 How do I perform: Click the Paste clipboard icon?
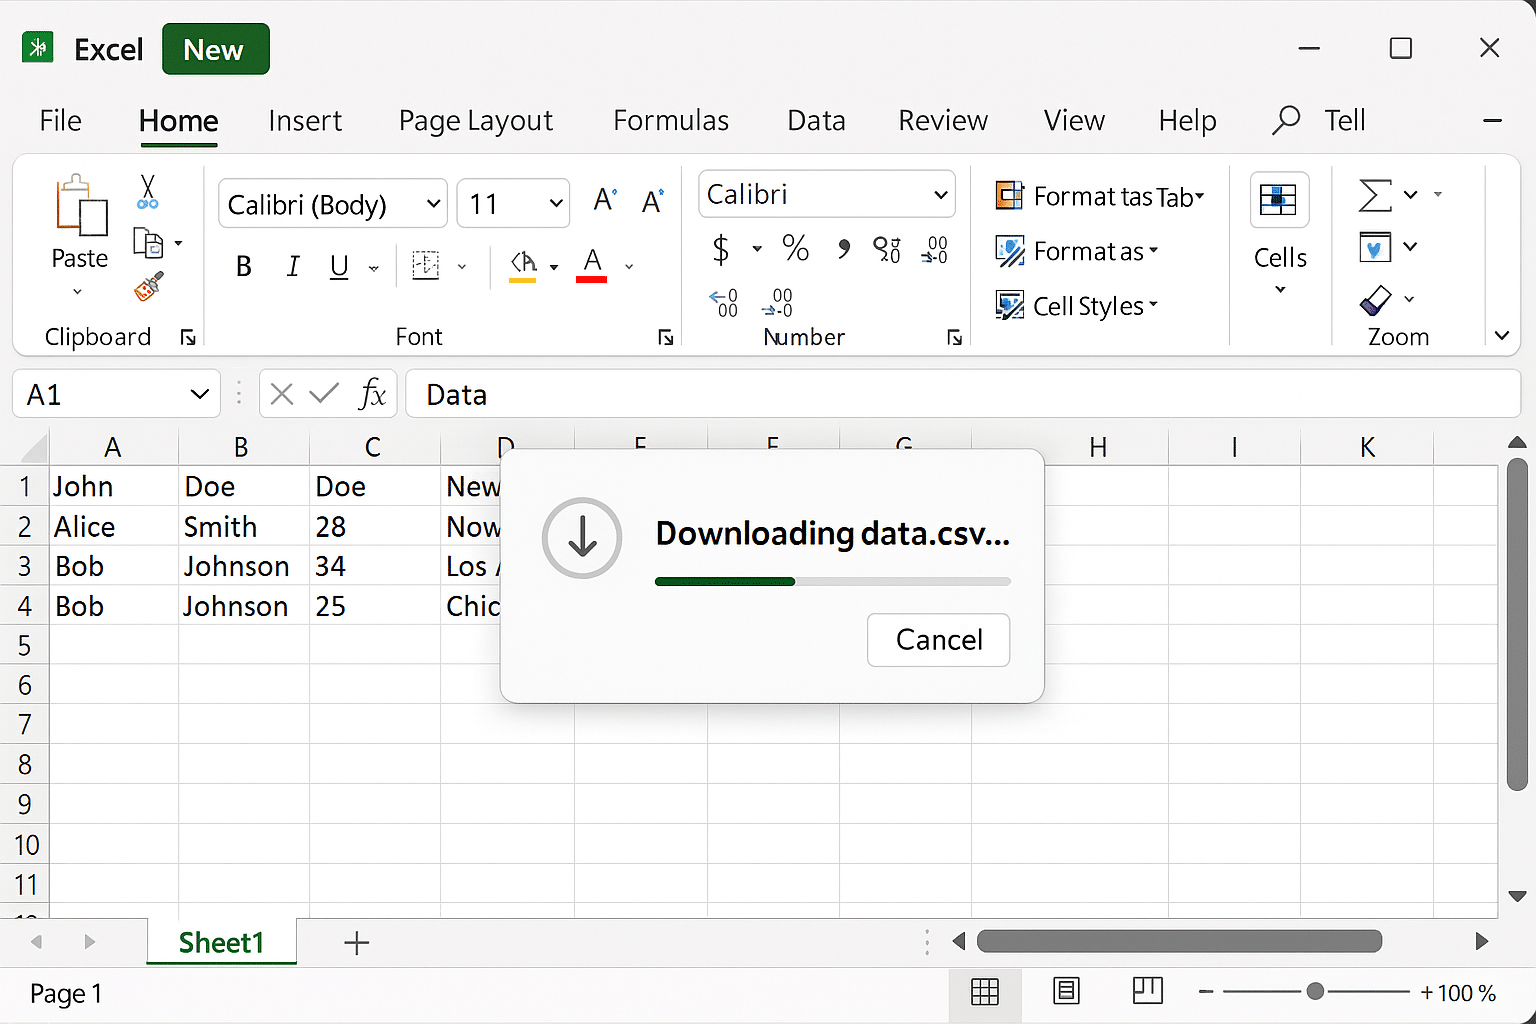coord(81,206)
